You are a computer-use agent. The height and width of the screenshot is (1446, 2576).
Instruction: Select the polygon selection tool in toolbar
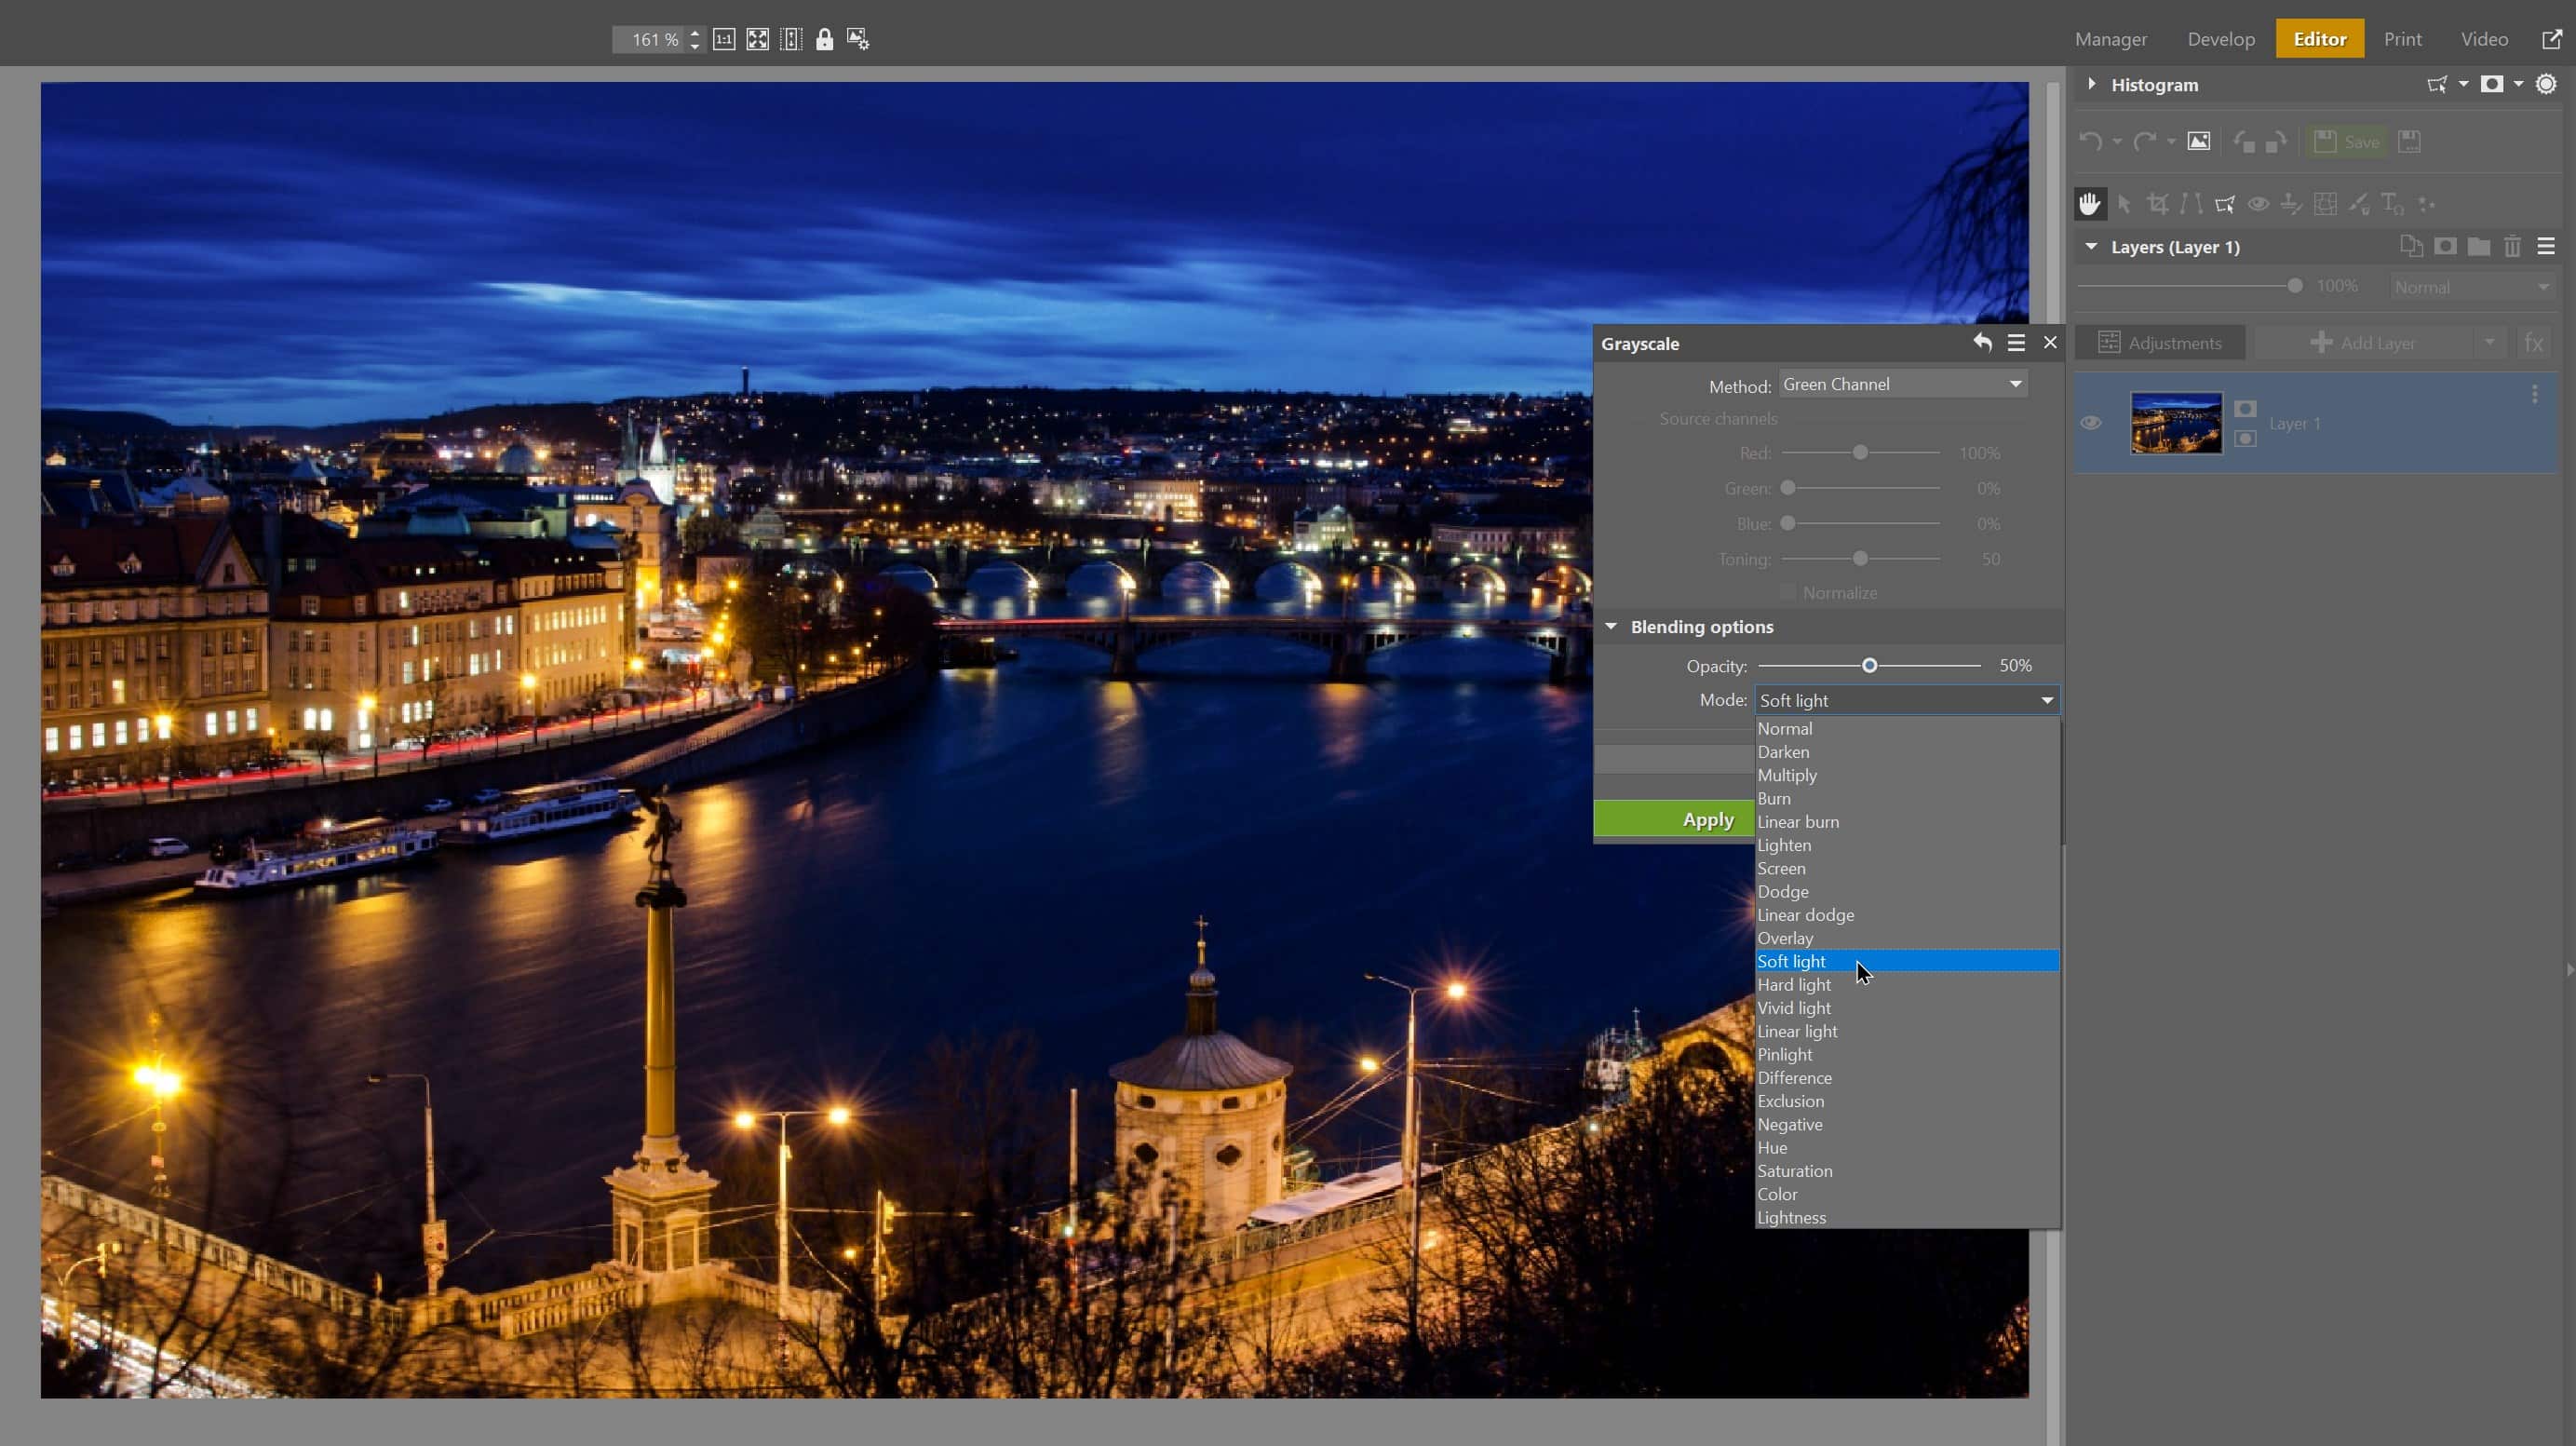(2225, 204)
